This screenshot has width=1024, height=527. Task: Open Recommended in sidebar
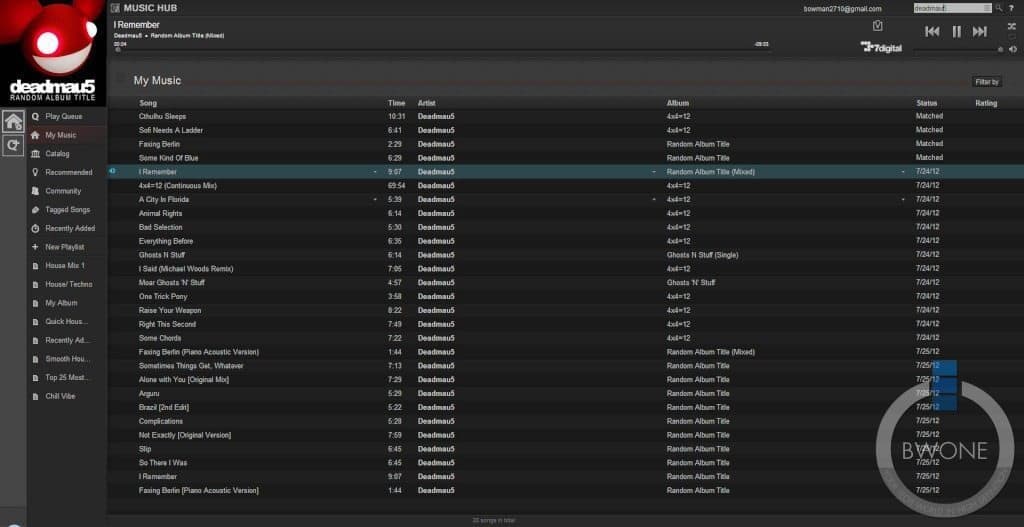pos(69,172)
